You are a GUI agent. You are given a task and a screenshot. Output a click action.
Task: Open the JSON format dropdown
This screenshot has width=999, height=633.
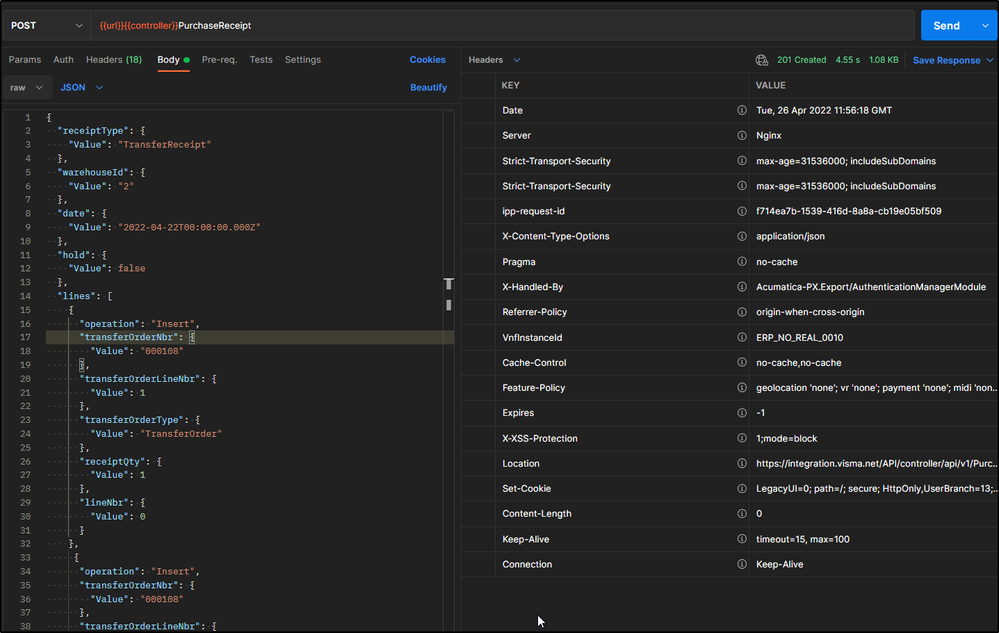[x=82, y=88]
